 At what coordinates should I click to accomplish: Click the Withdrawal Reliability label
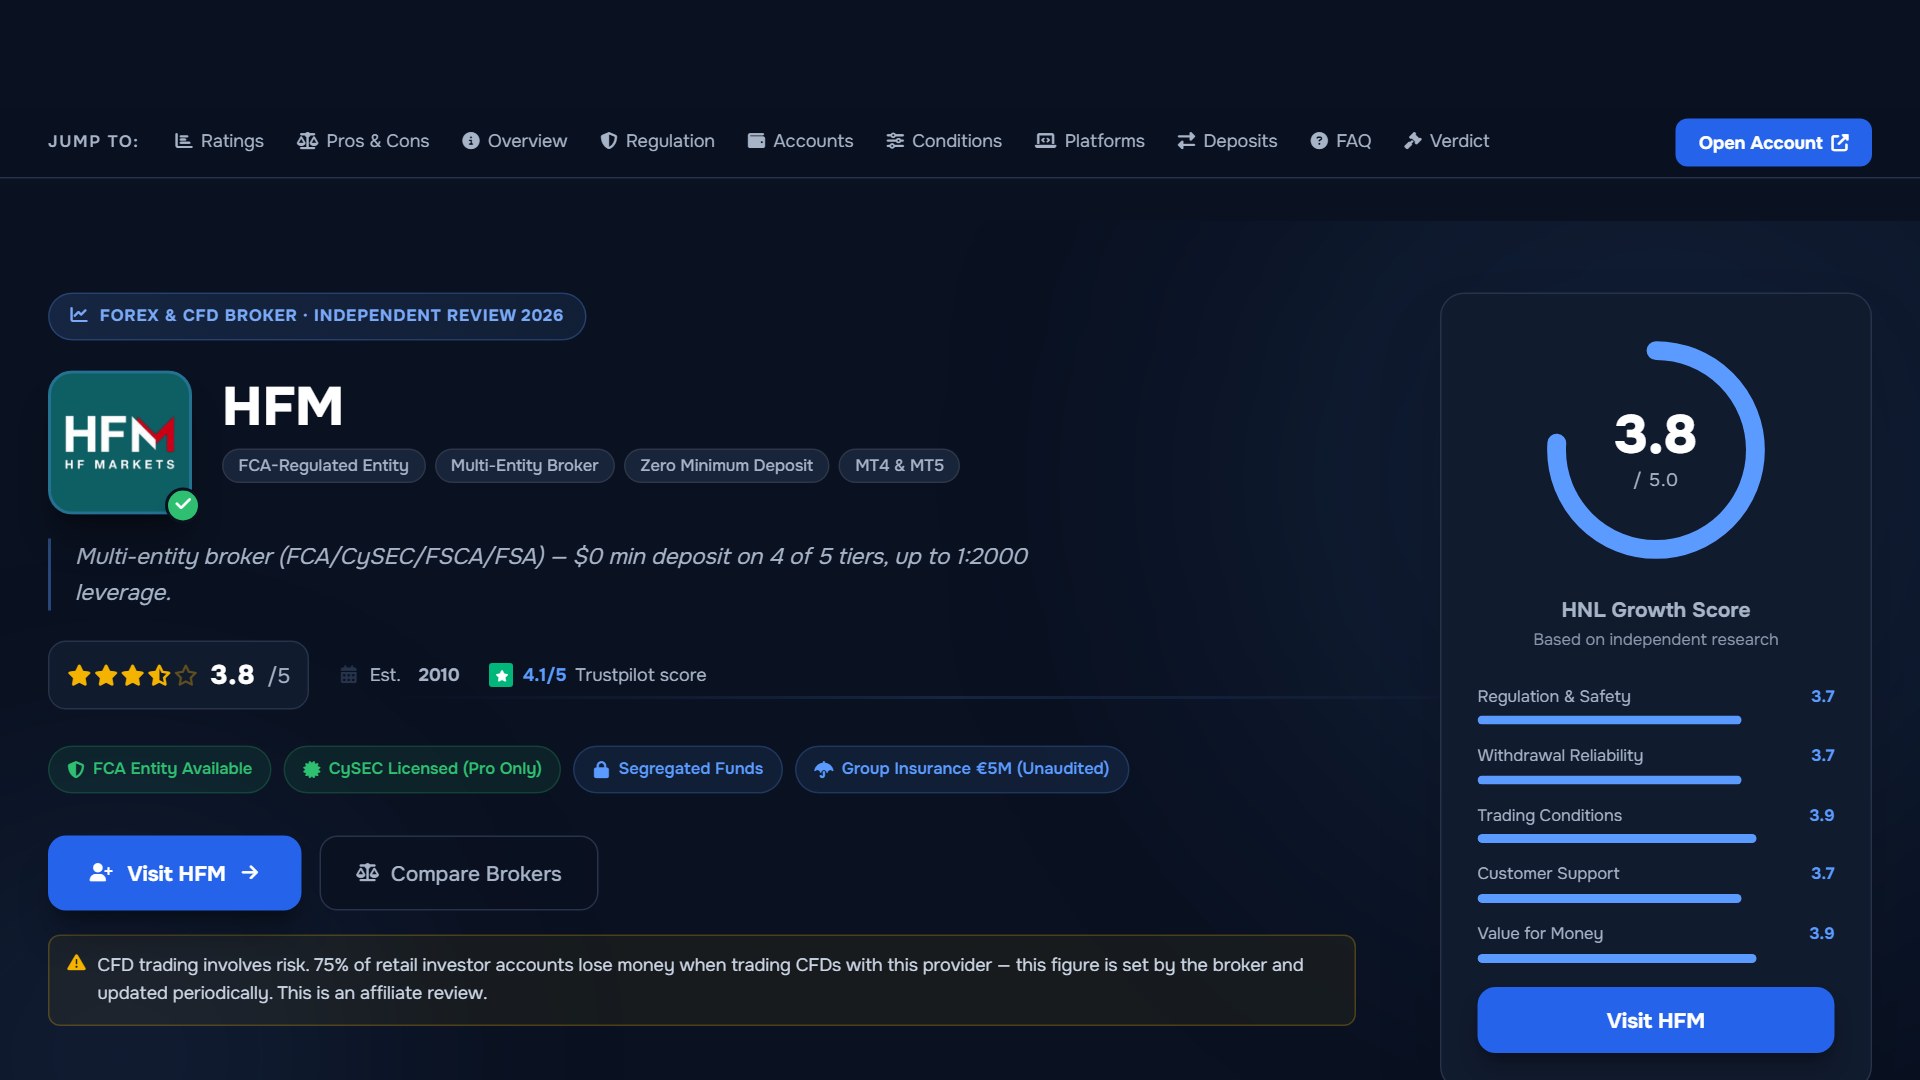pos(1560,756)
